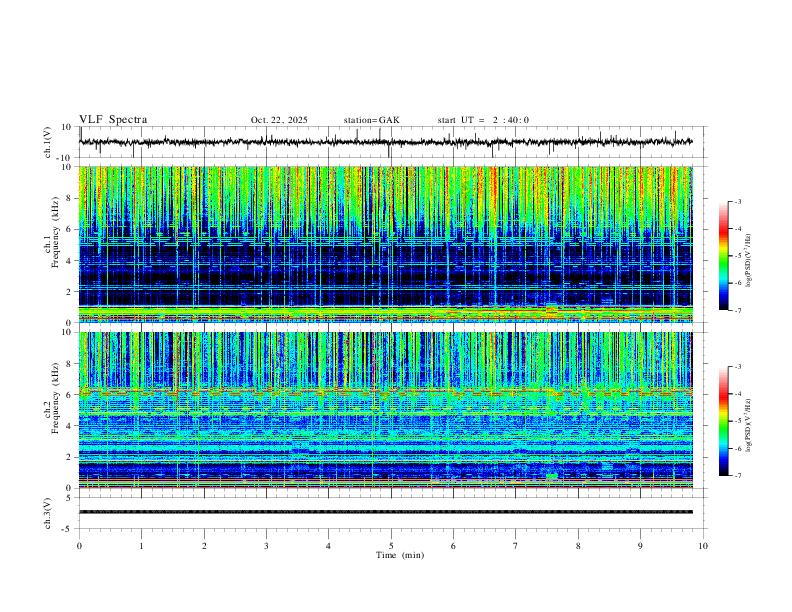The height and width of the screenshot is (612, 792).
Task: Click the "Time (min)" axis title
Action: click(400, 555)
